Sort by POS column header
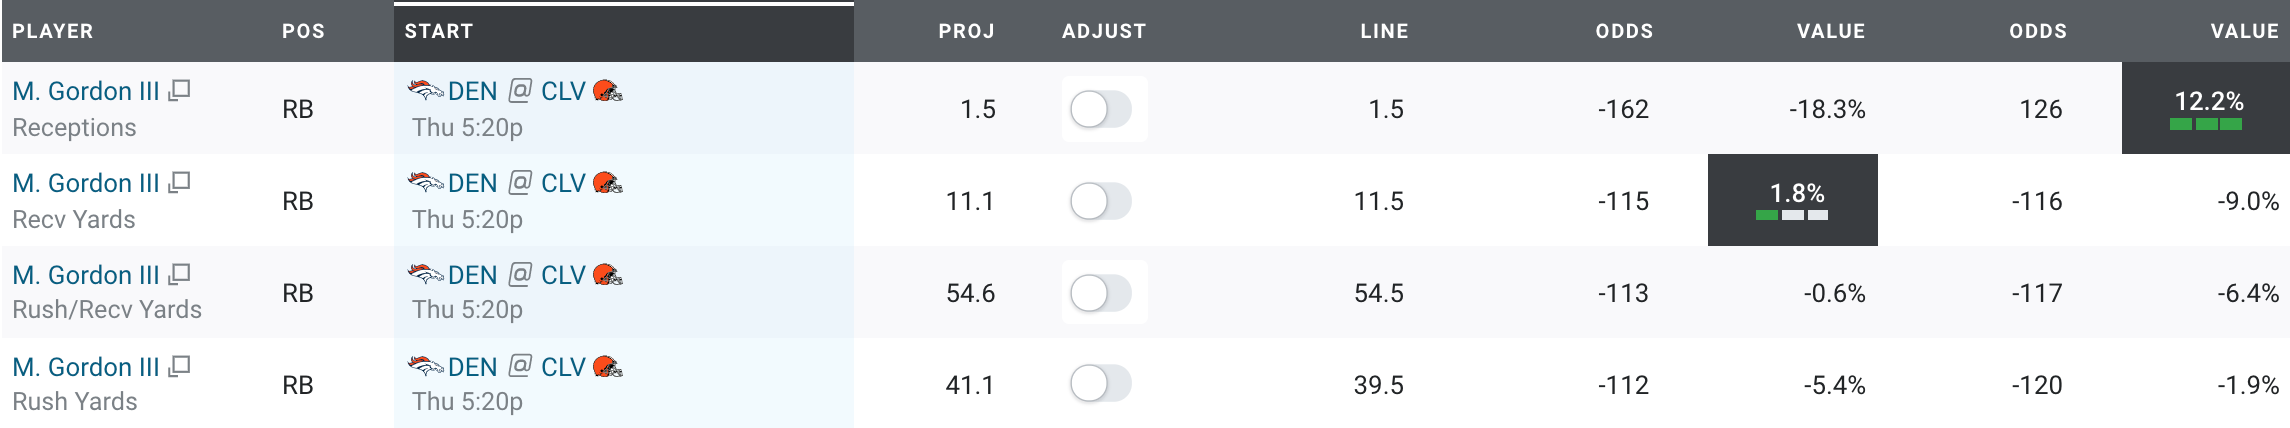 click(x=303, y=31)
